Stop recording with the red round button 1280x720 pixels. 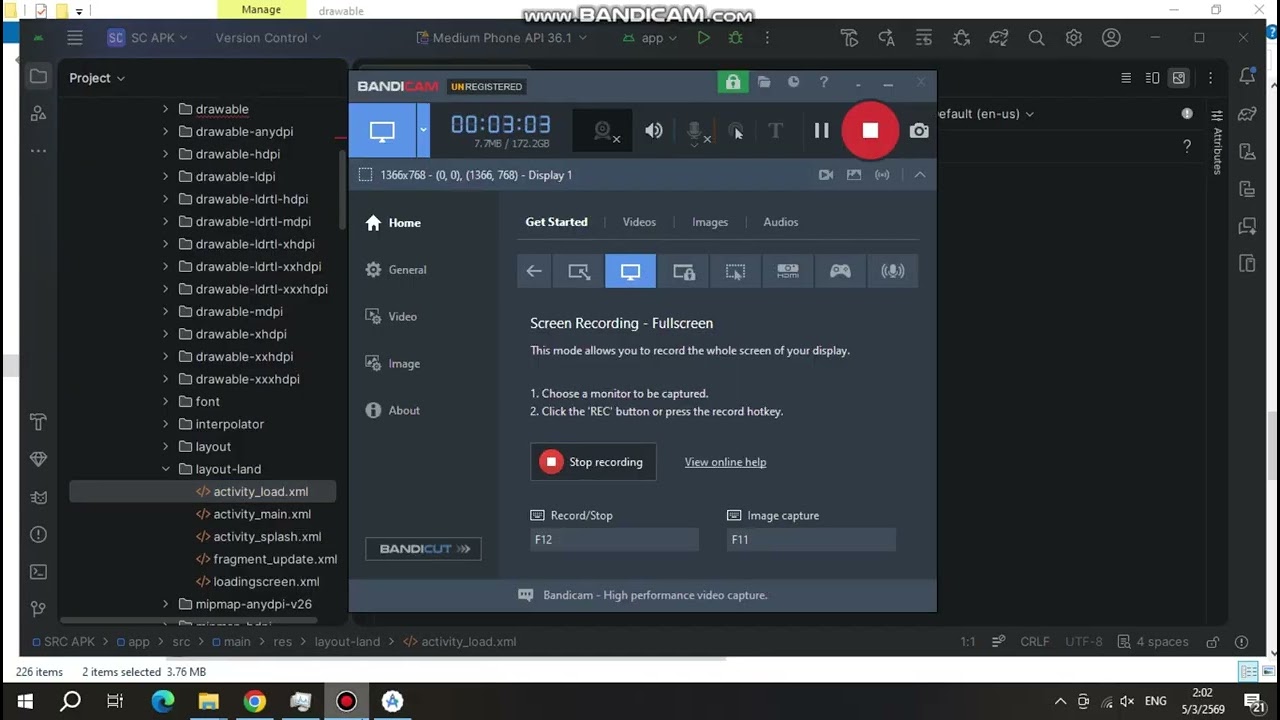click(870, 130)
